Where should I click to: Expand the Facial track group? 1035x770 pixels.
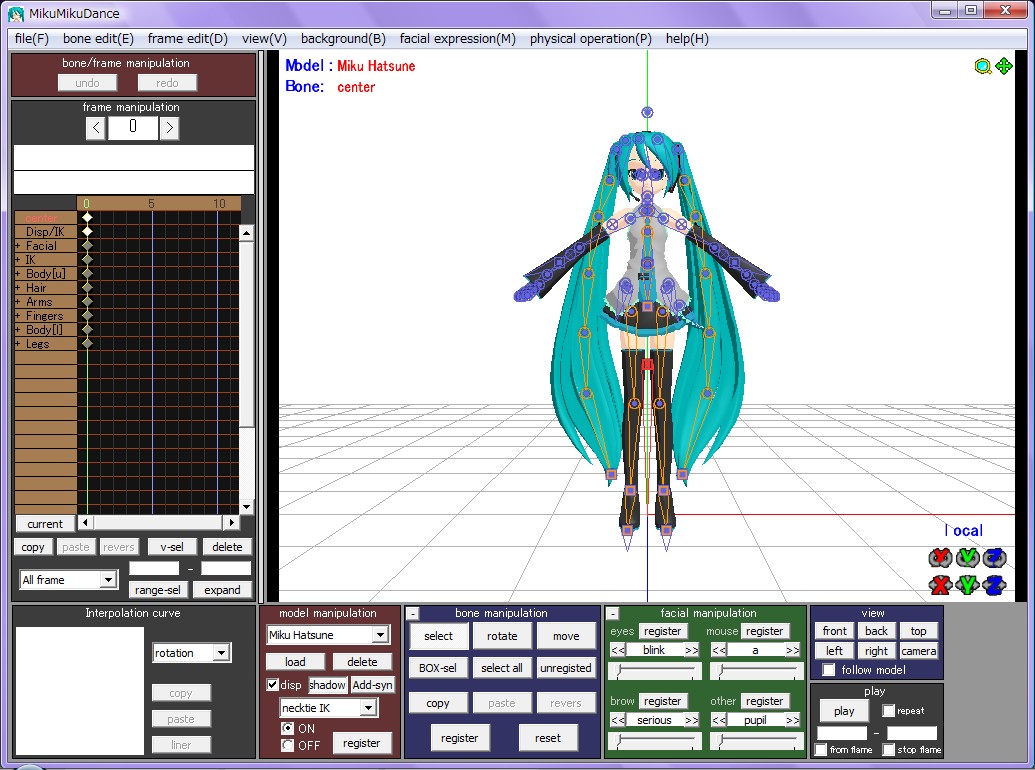point(18,246)
